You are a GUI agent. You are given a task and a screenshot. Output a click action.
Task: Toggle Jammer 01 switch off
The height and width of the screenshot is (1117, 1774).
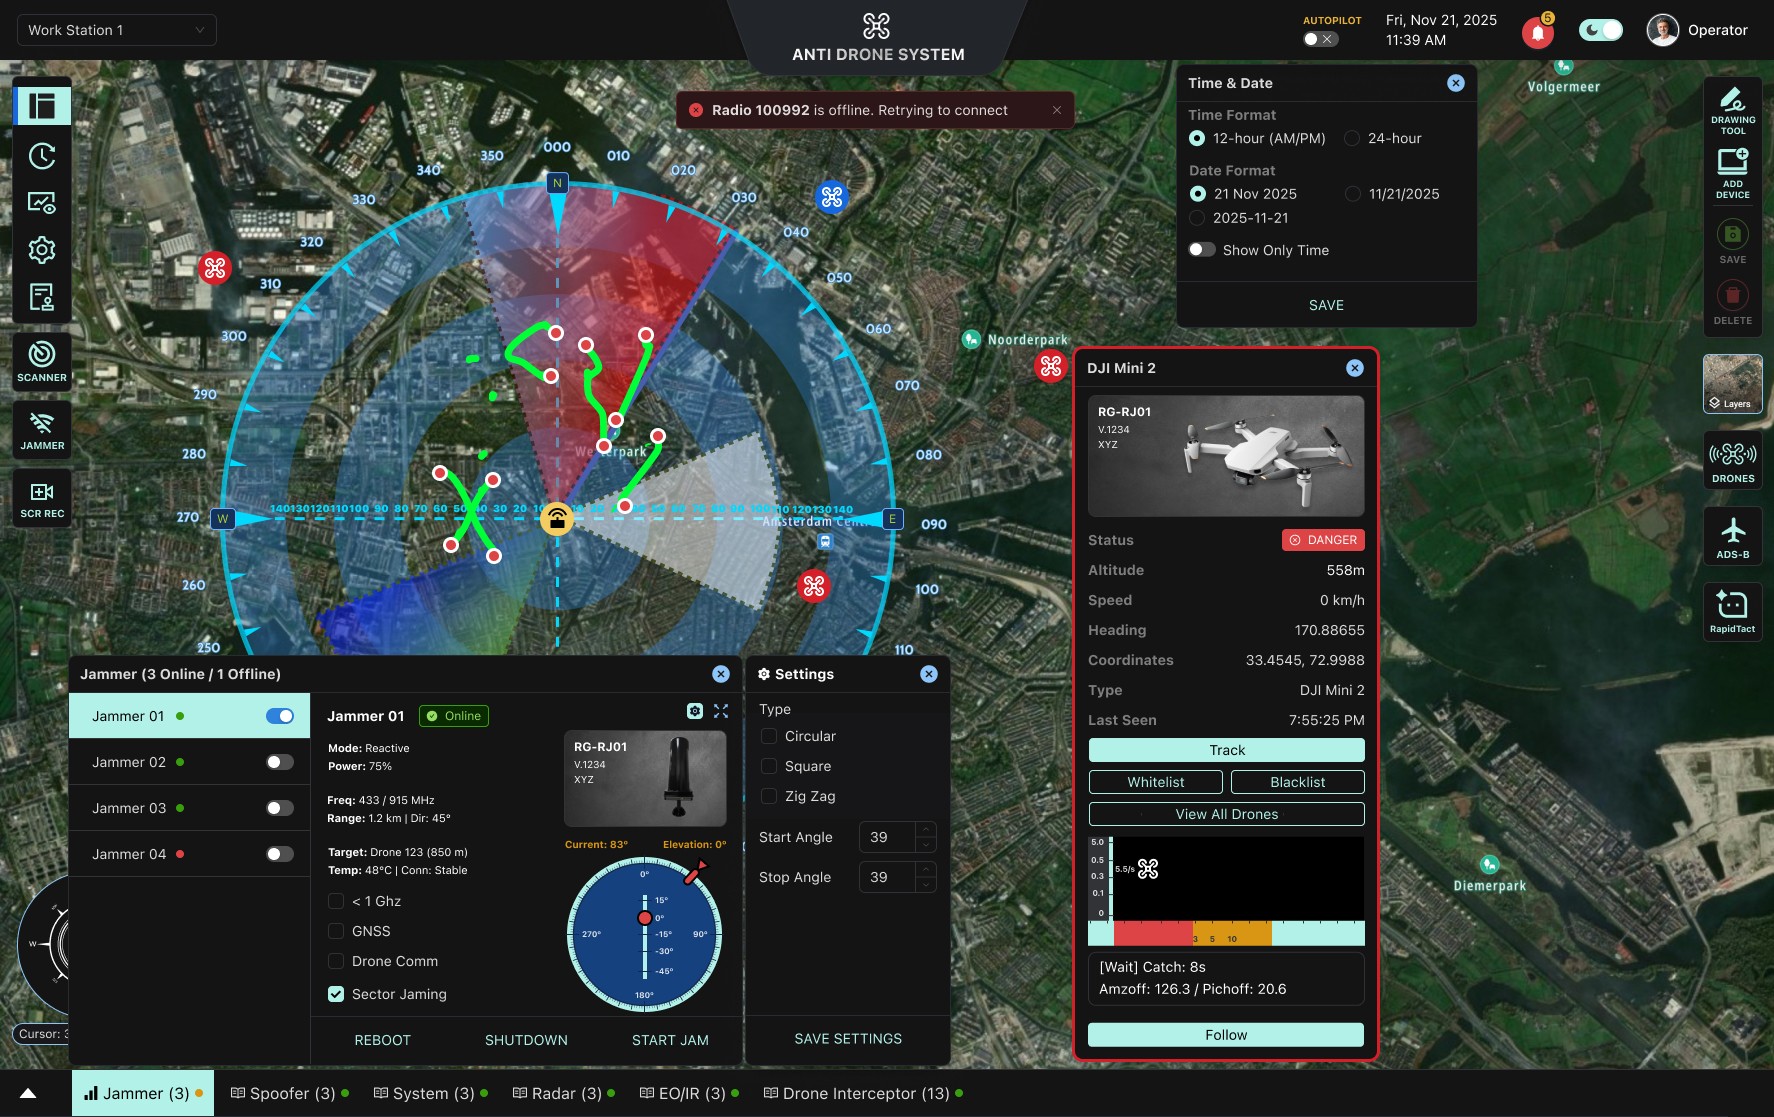pos(280,716)
